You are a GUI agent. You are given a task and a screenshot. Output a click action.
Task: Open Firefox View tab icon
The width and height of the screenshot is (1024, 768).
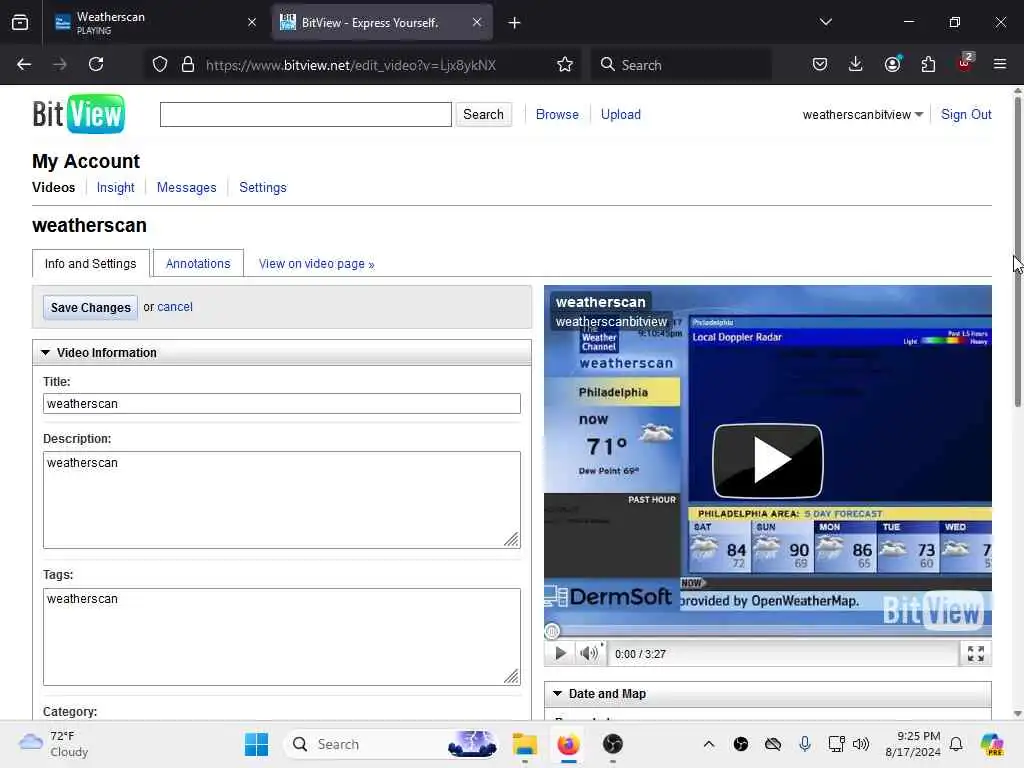20,23
